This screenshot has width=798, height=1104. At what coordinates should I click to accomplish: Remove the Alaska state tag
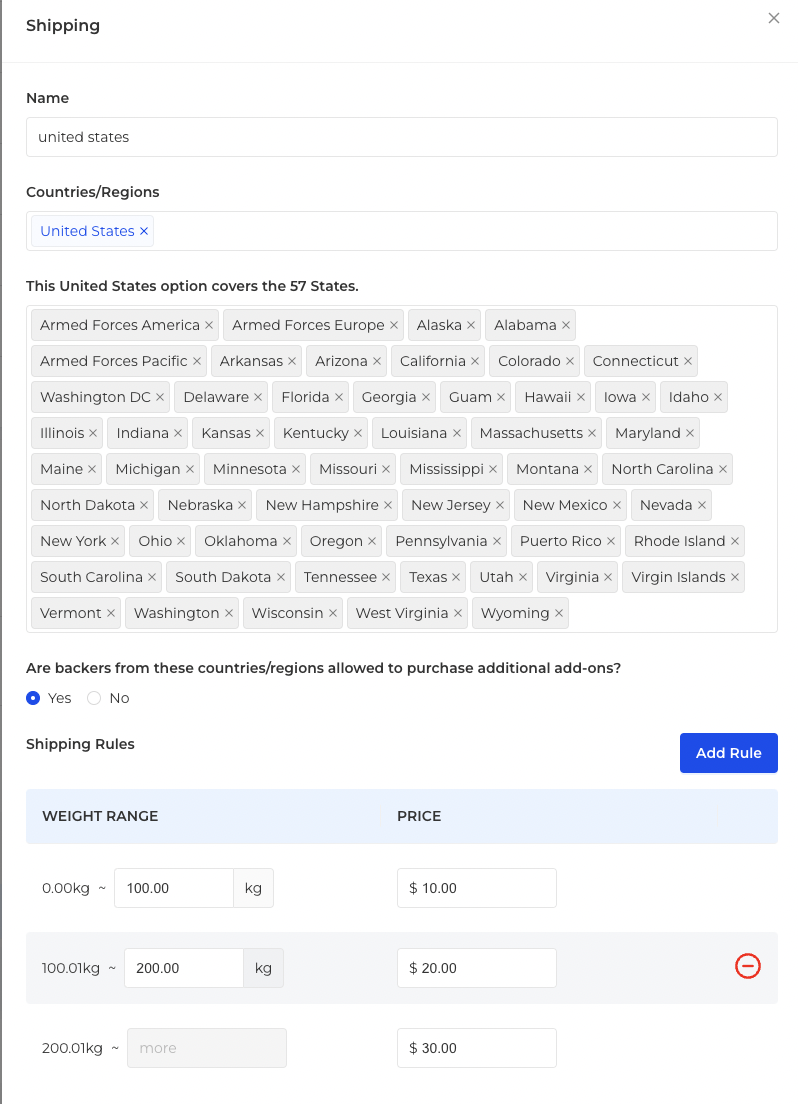coord(471,325)
